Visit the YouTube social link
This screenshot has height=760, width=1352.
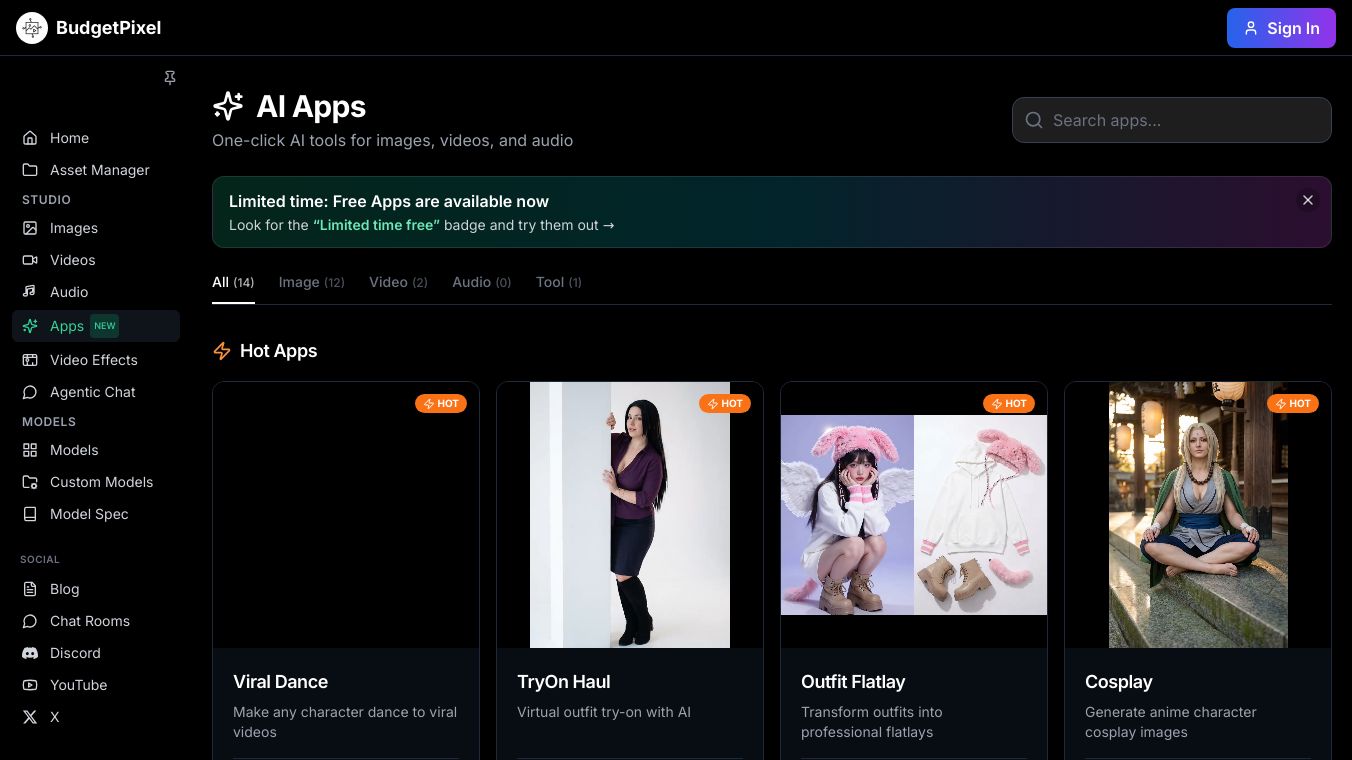click(78, 685)
